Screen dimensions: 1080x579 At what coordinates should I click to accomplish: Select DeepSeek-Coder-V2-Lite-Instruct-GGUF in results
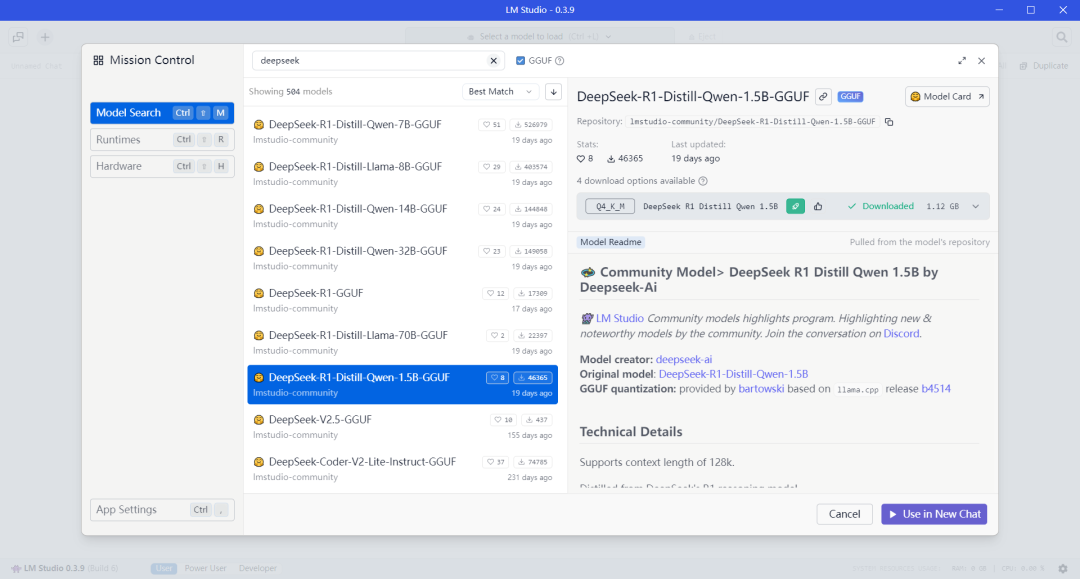coord(402,469)
